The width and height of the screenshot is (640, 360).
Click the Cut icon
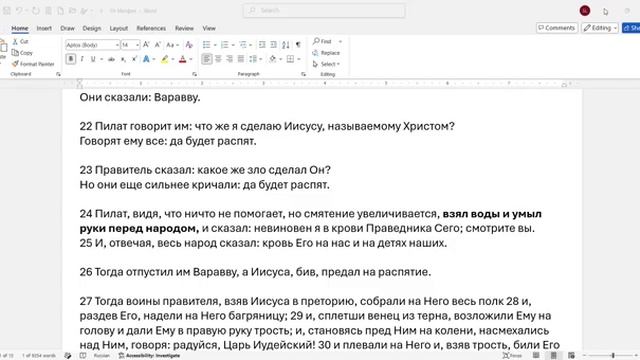click(x=20, y=42)
